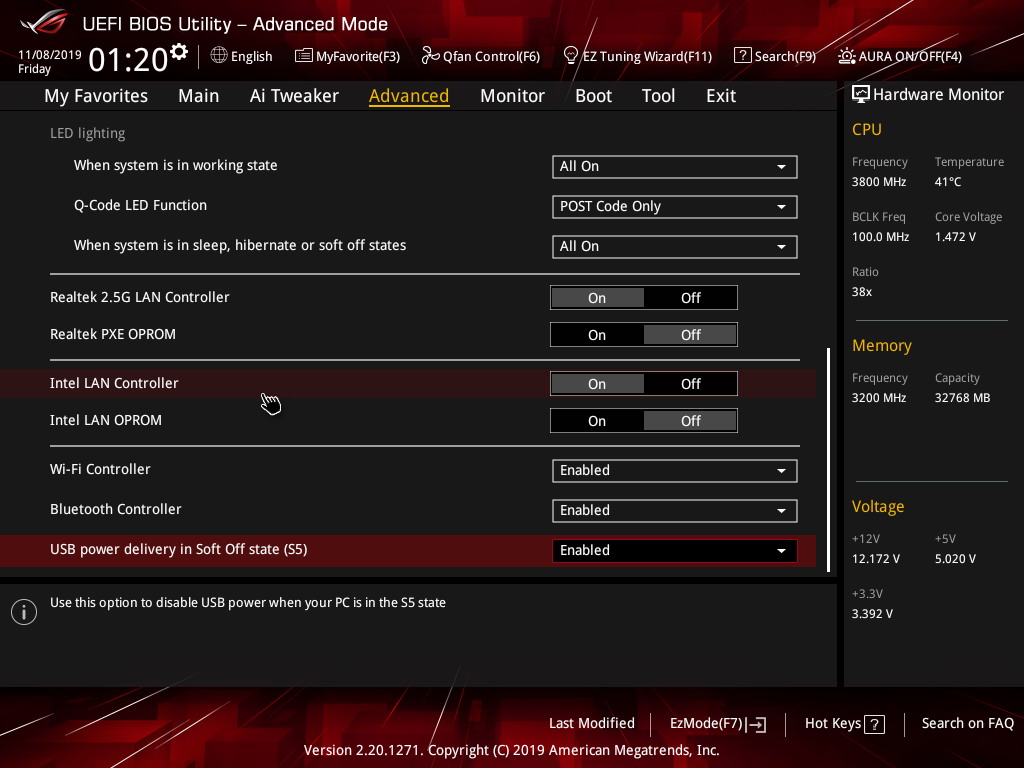This screenshot has width=1024, height=768.
Task: Click the MyFavorite list icon
Action: click(x=304, y=56)
